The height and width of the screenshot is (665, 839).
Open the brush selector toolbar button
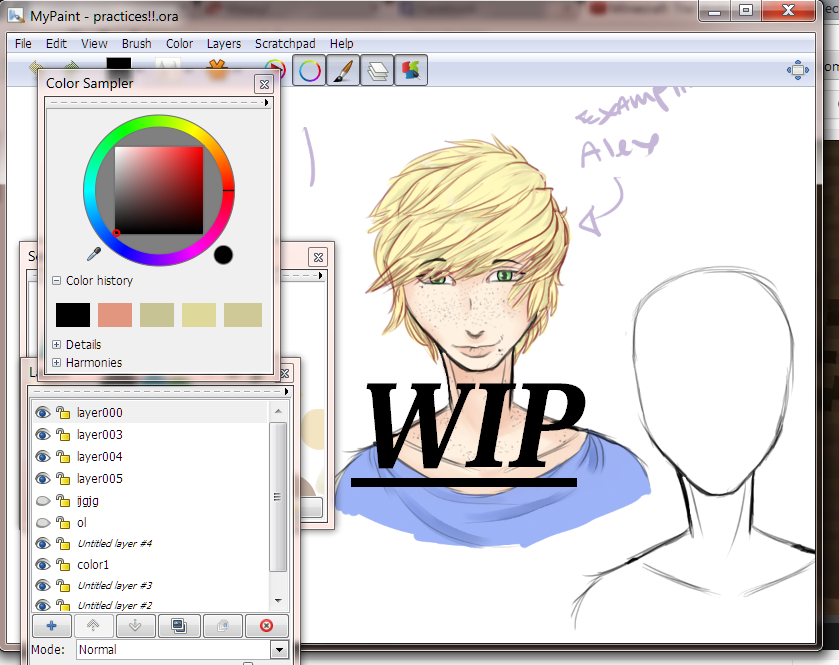tap(343, 71)
